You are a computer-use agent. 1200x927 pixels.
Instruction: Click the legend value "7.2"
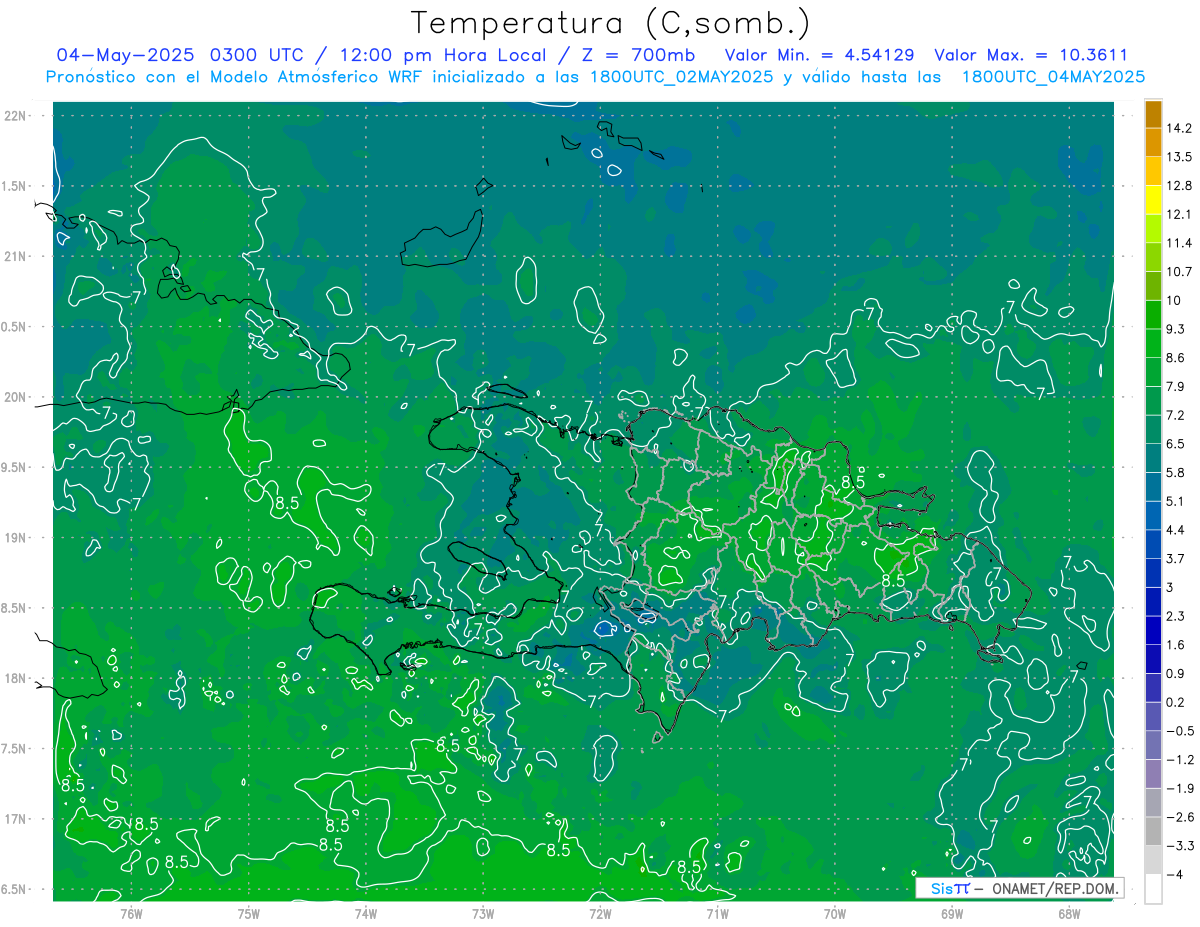(1175, 415)
